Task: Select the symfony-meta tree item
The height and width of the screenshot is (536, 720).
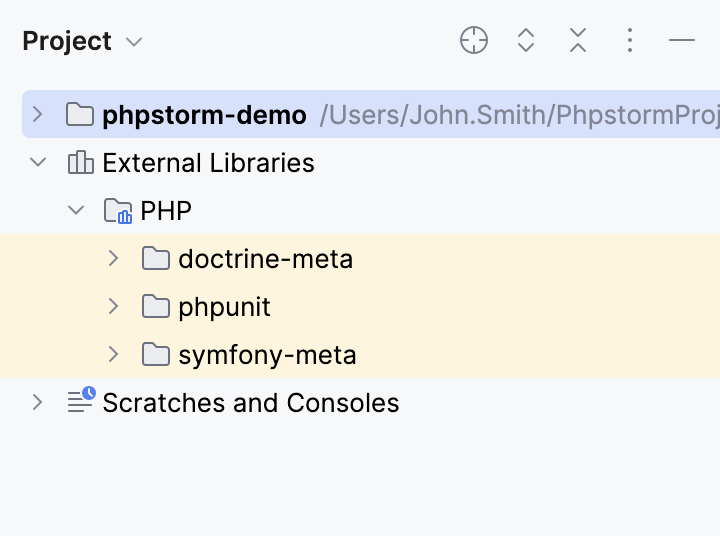Action: tap(267, 355)
